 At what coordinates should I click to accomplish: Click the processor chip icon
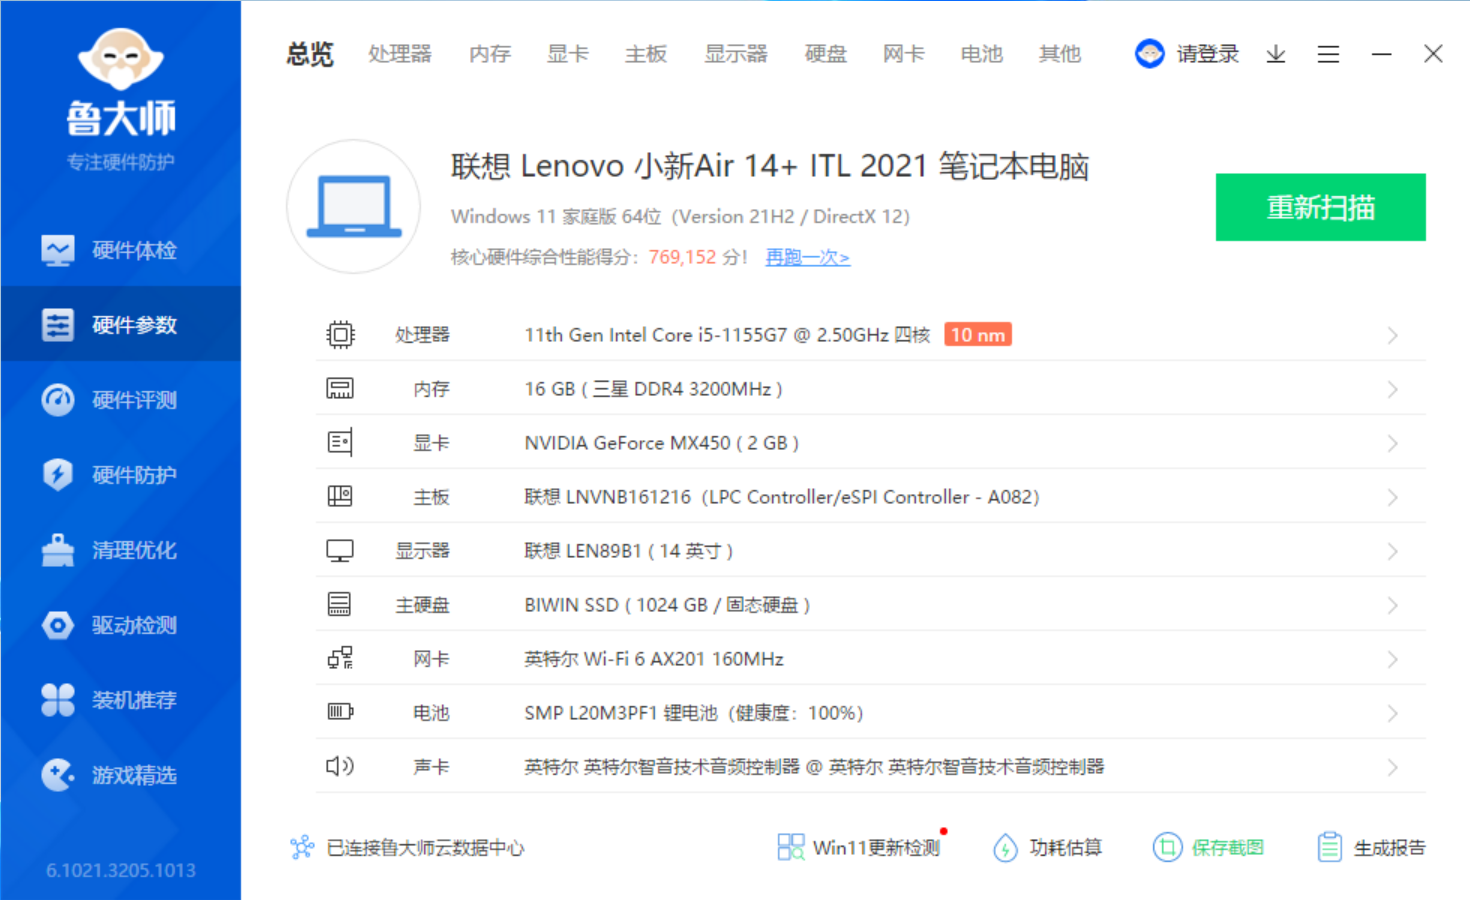340,334
